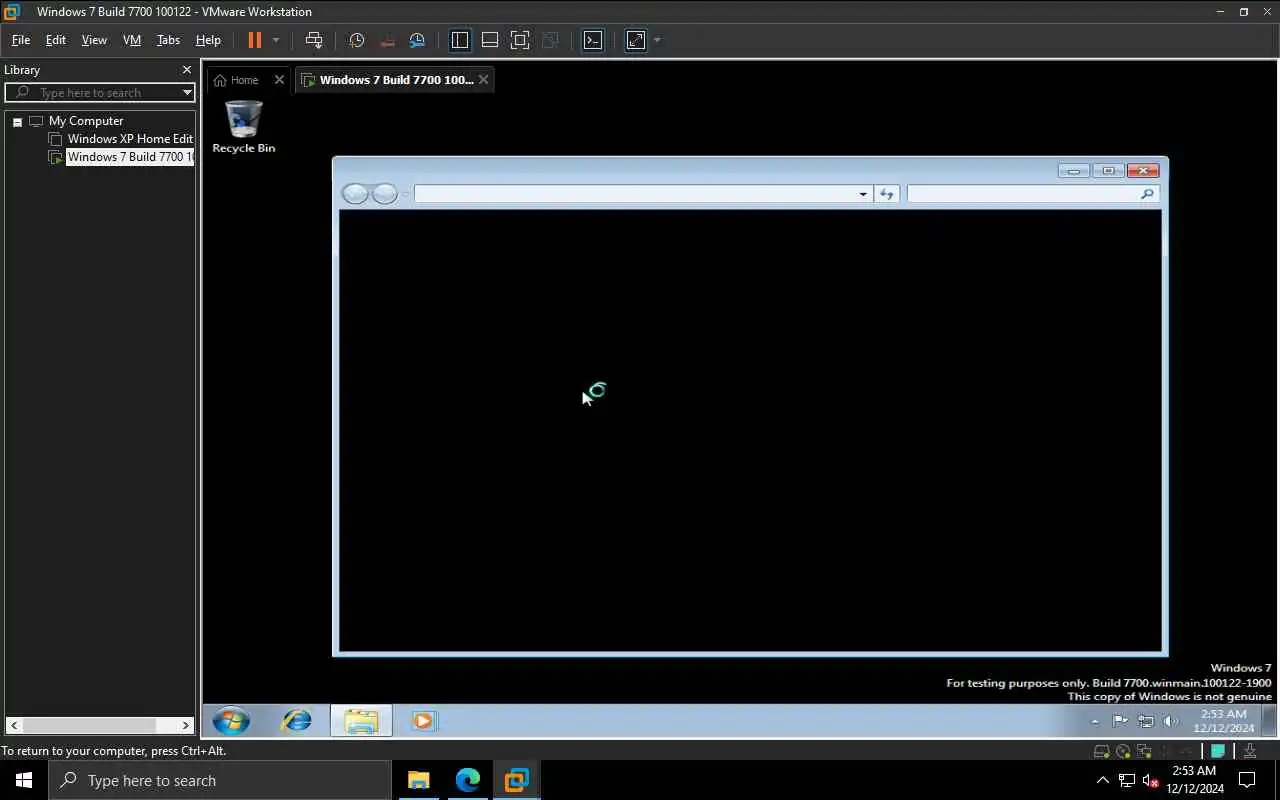
Task: Open host notification center
Action: pos(1247,780)
